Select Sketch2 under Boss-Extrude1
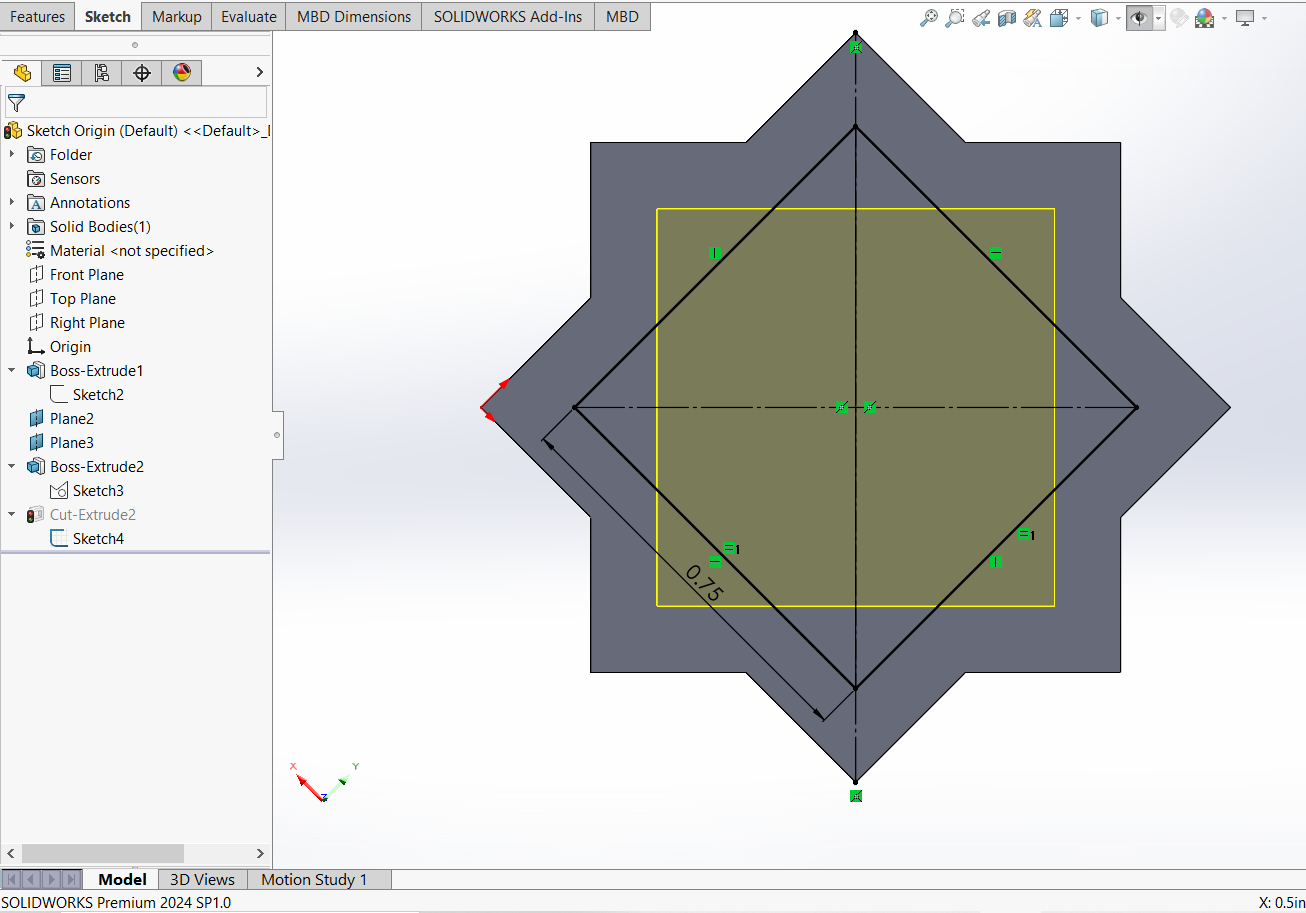 (x=87, y=394)
